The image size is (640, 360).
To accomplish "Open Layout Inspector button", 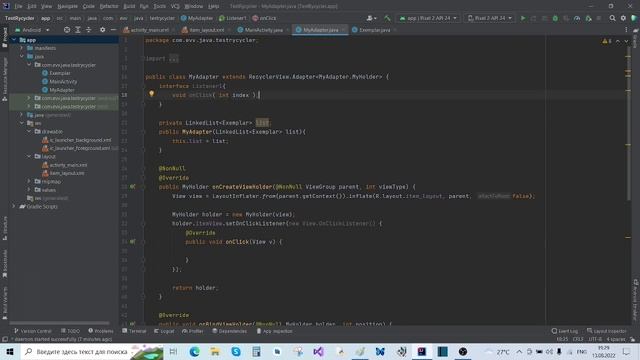I will coord(607,331).
